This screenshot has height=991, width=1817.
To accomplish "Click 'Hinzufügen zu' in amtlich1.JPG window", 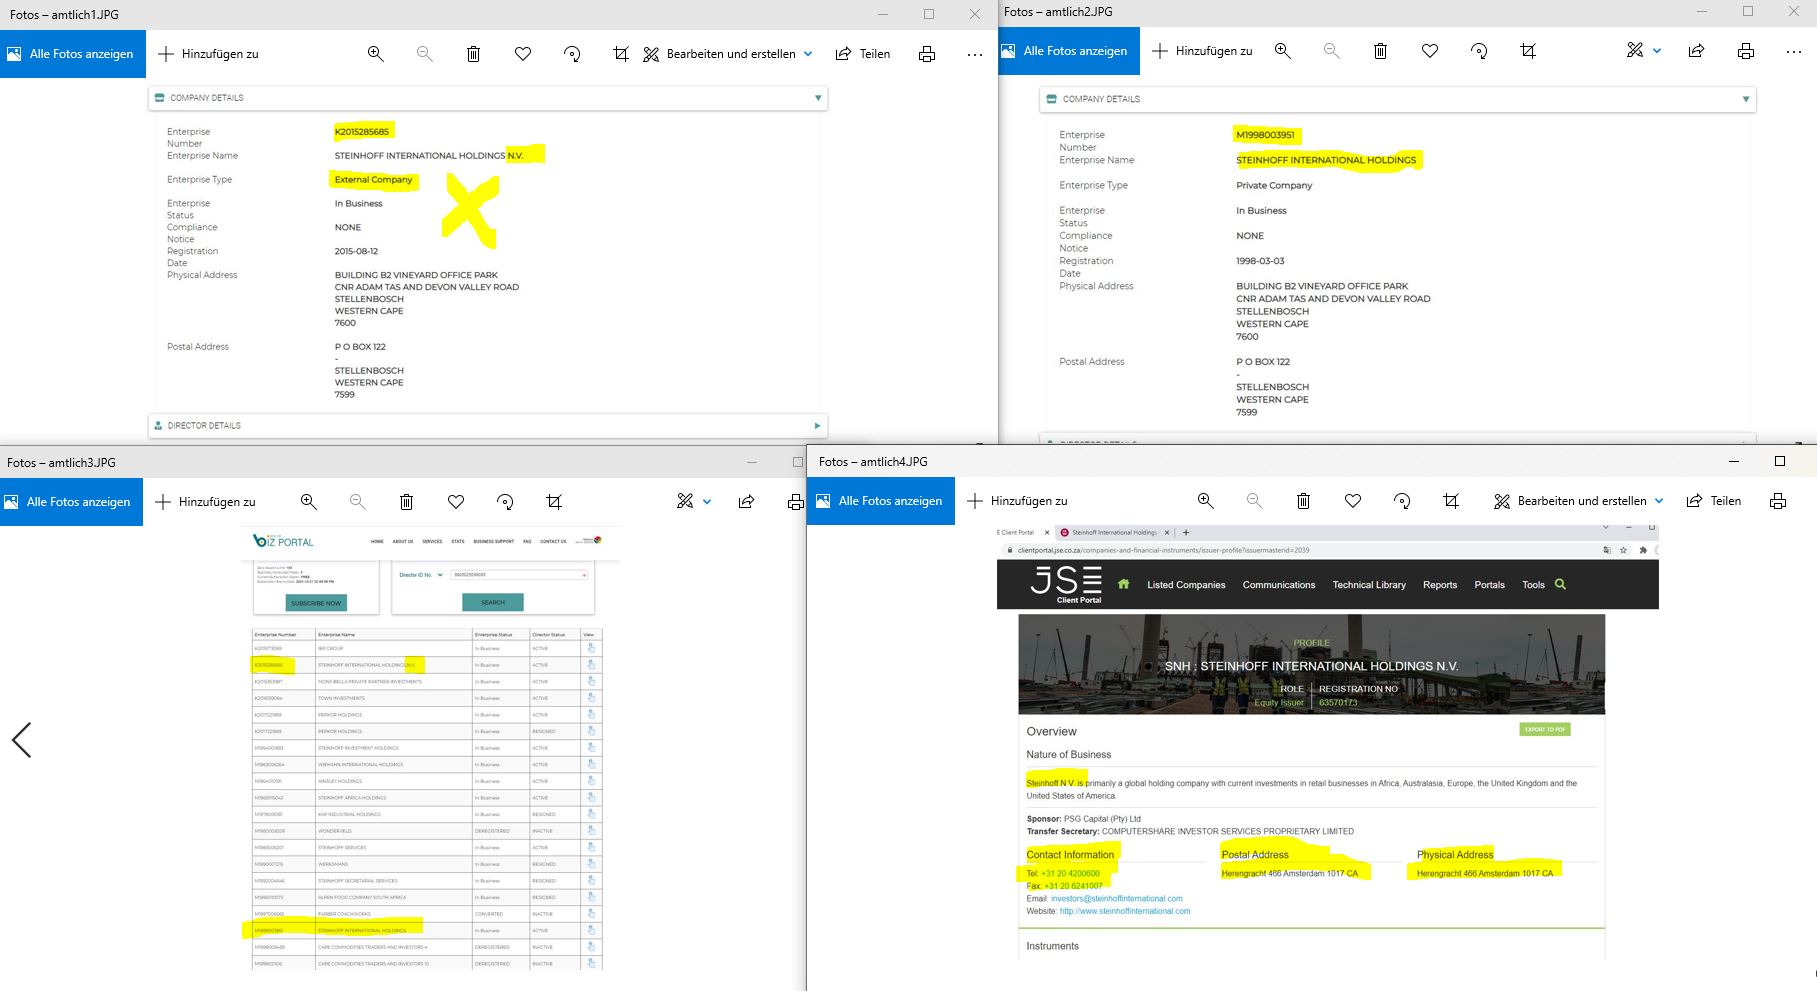I will [x=209, y=54].
